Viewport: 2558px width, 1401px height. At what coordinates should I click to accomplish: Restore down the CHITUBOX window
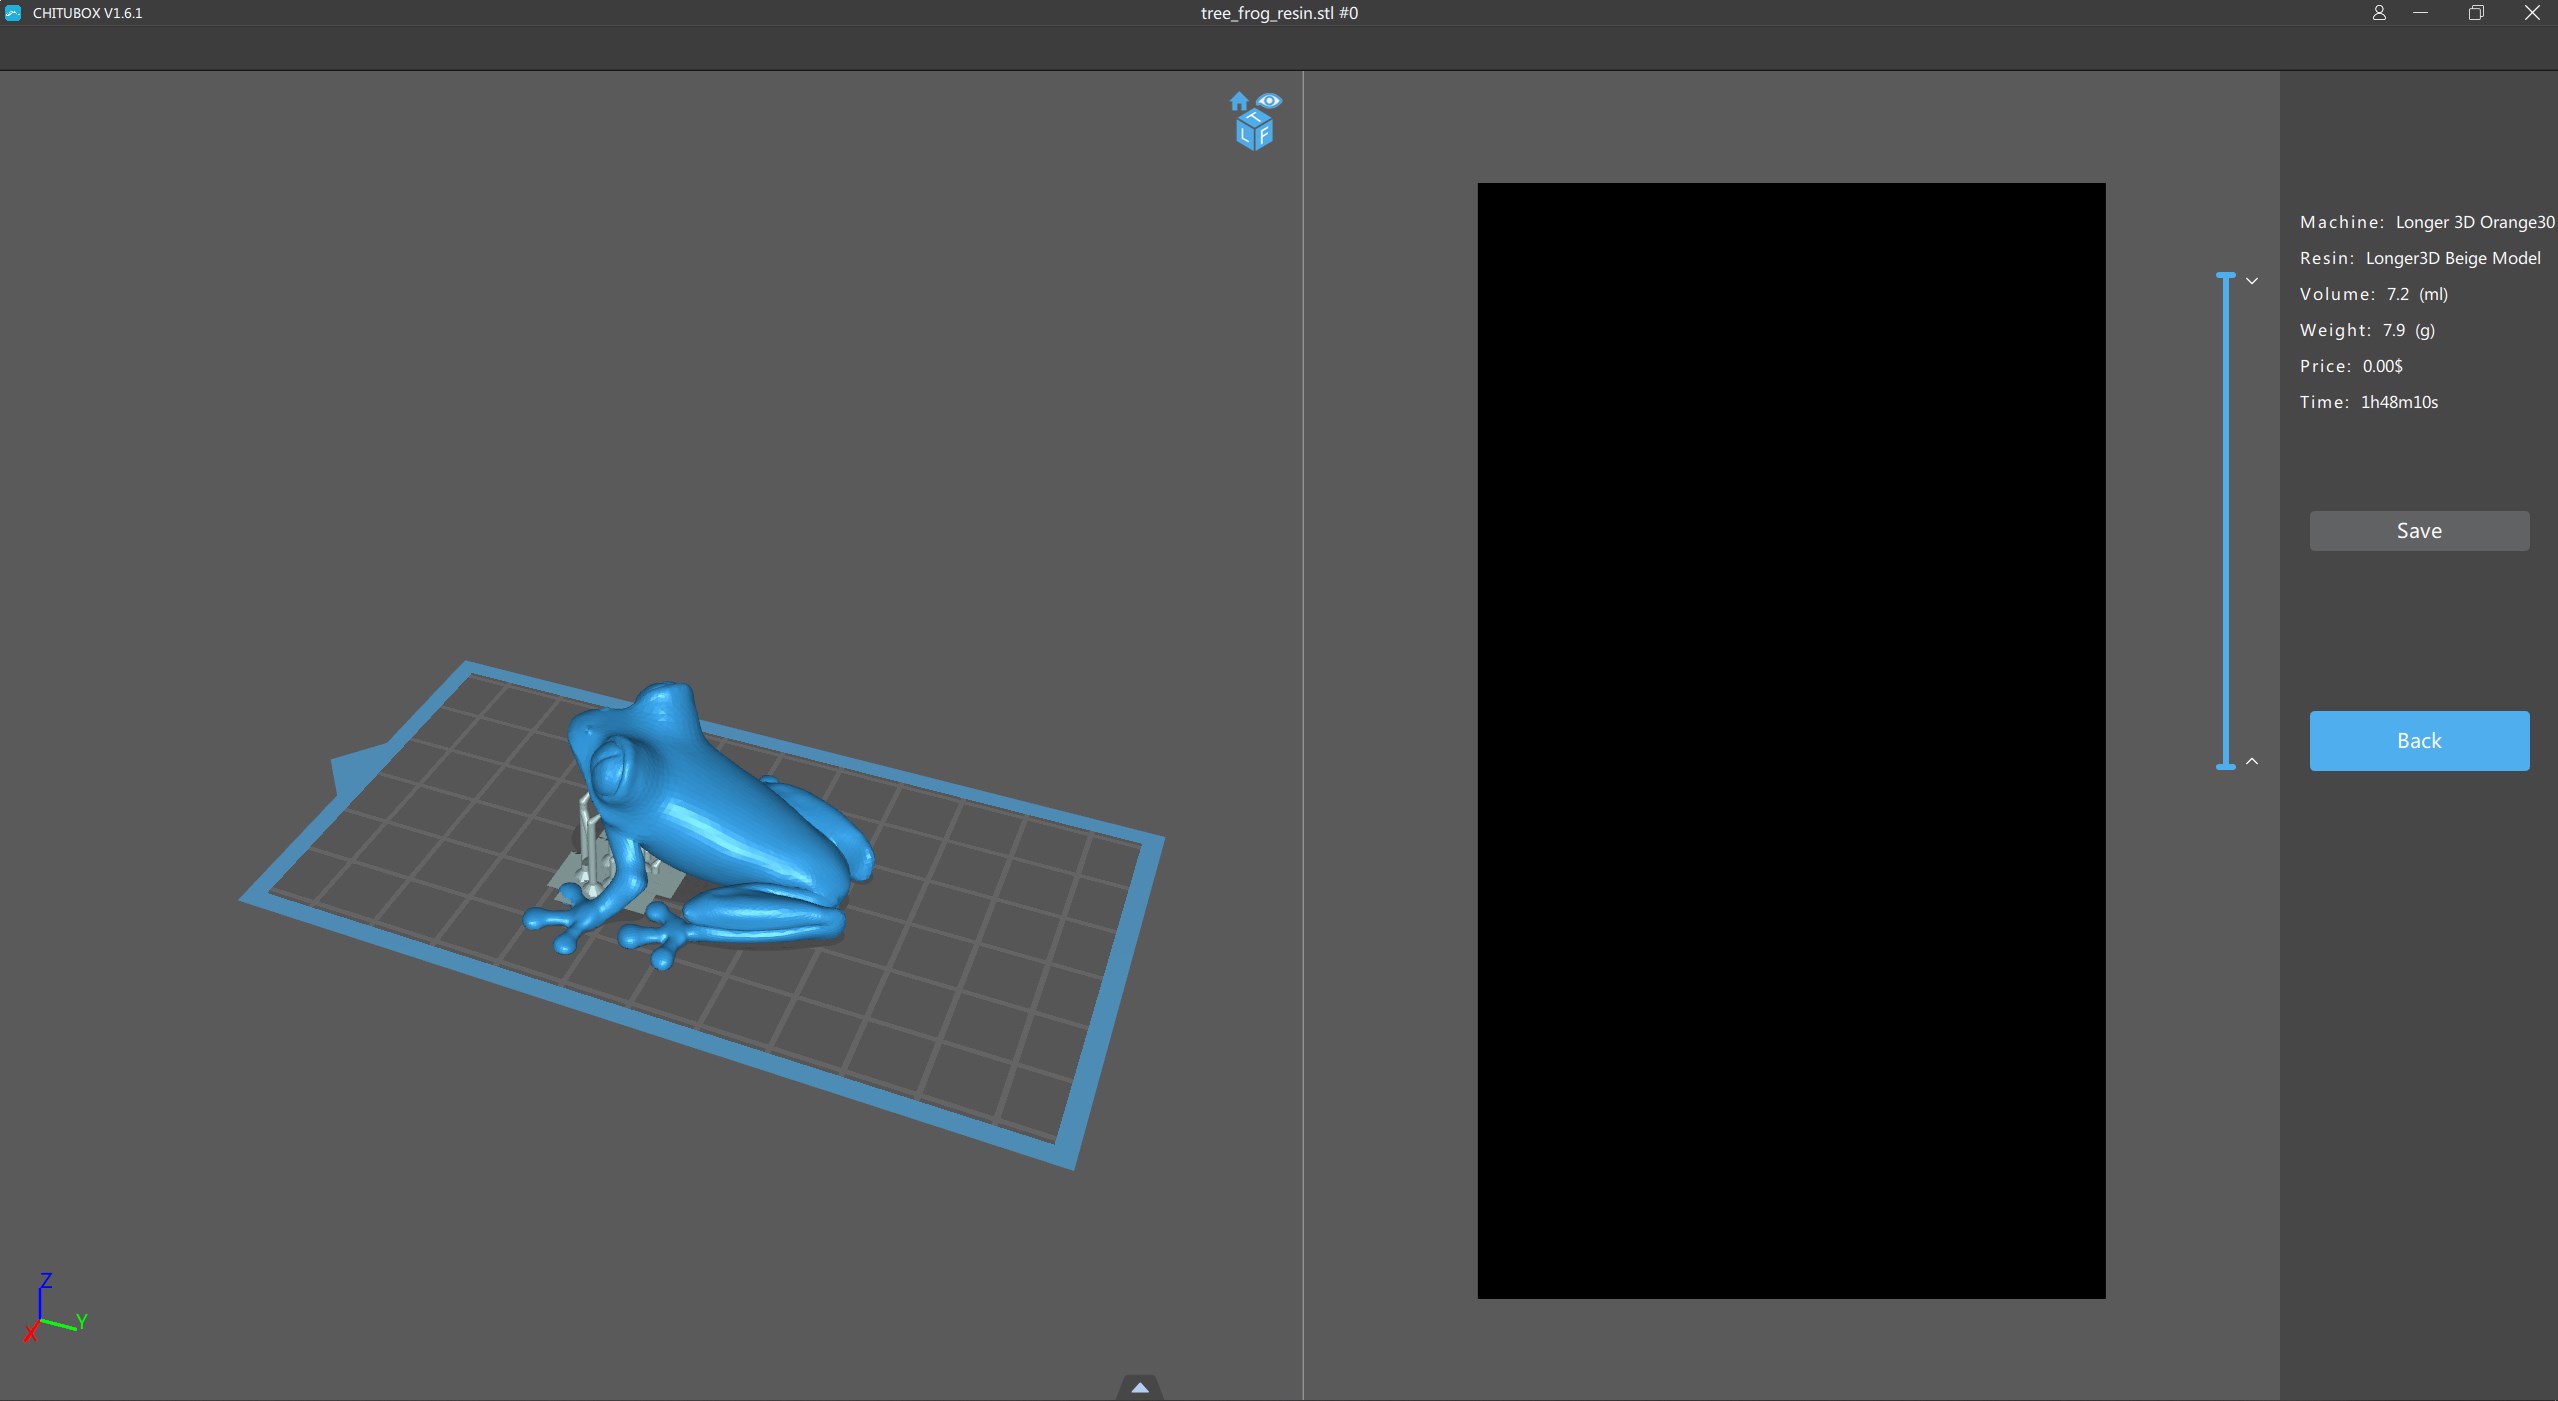click(x=2476, y=13)
